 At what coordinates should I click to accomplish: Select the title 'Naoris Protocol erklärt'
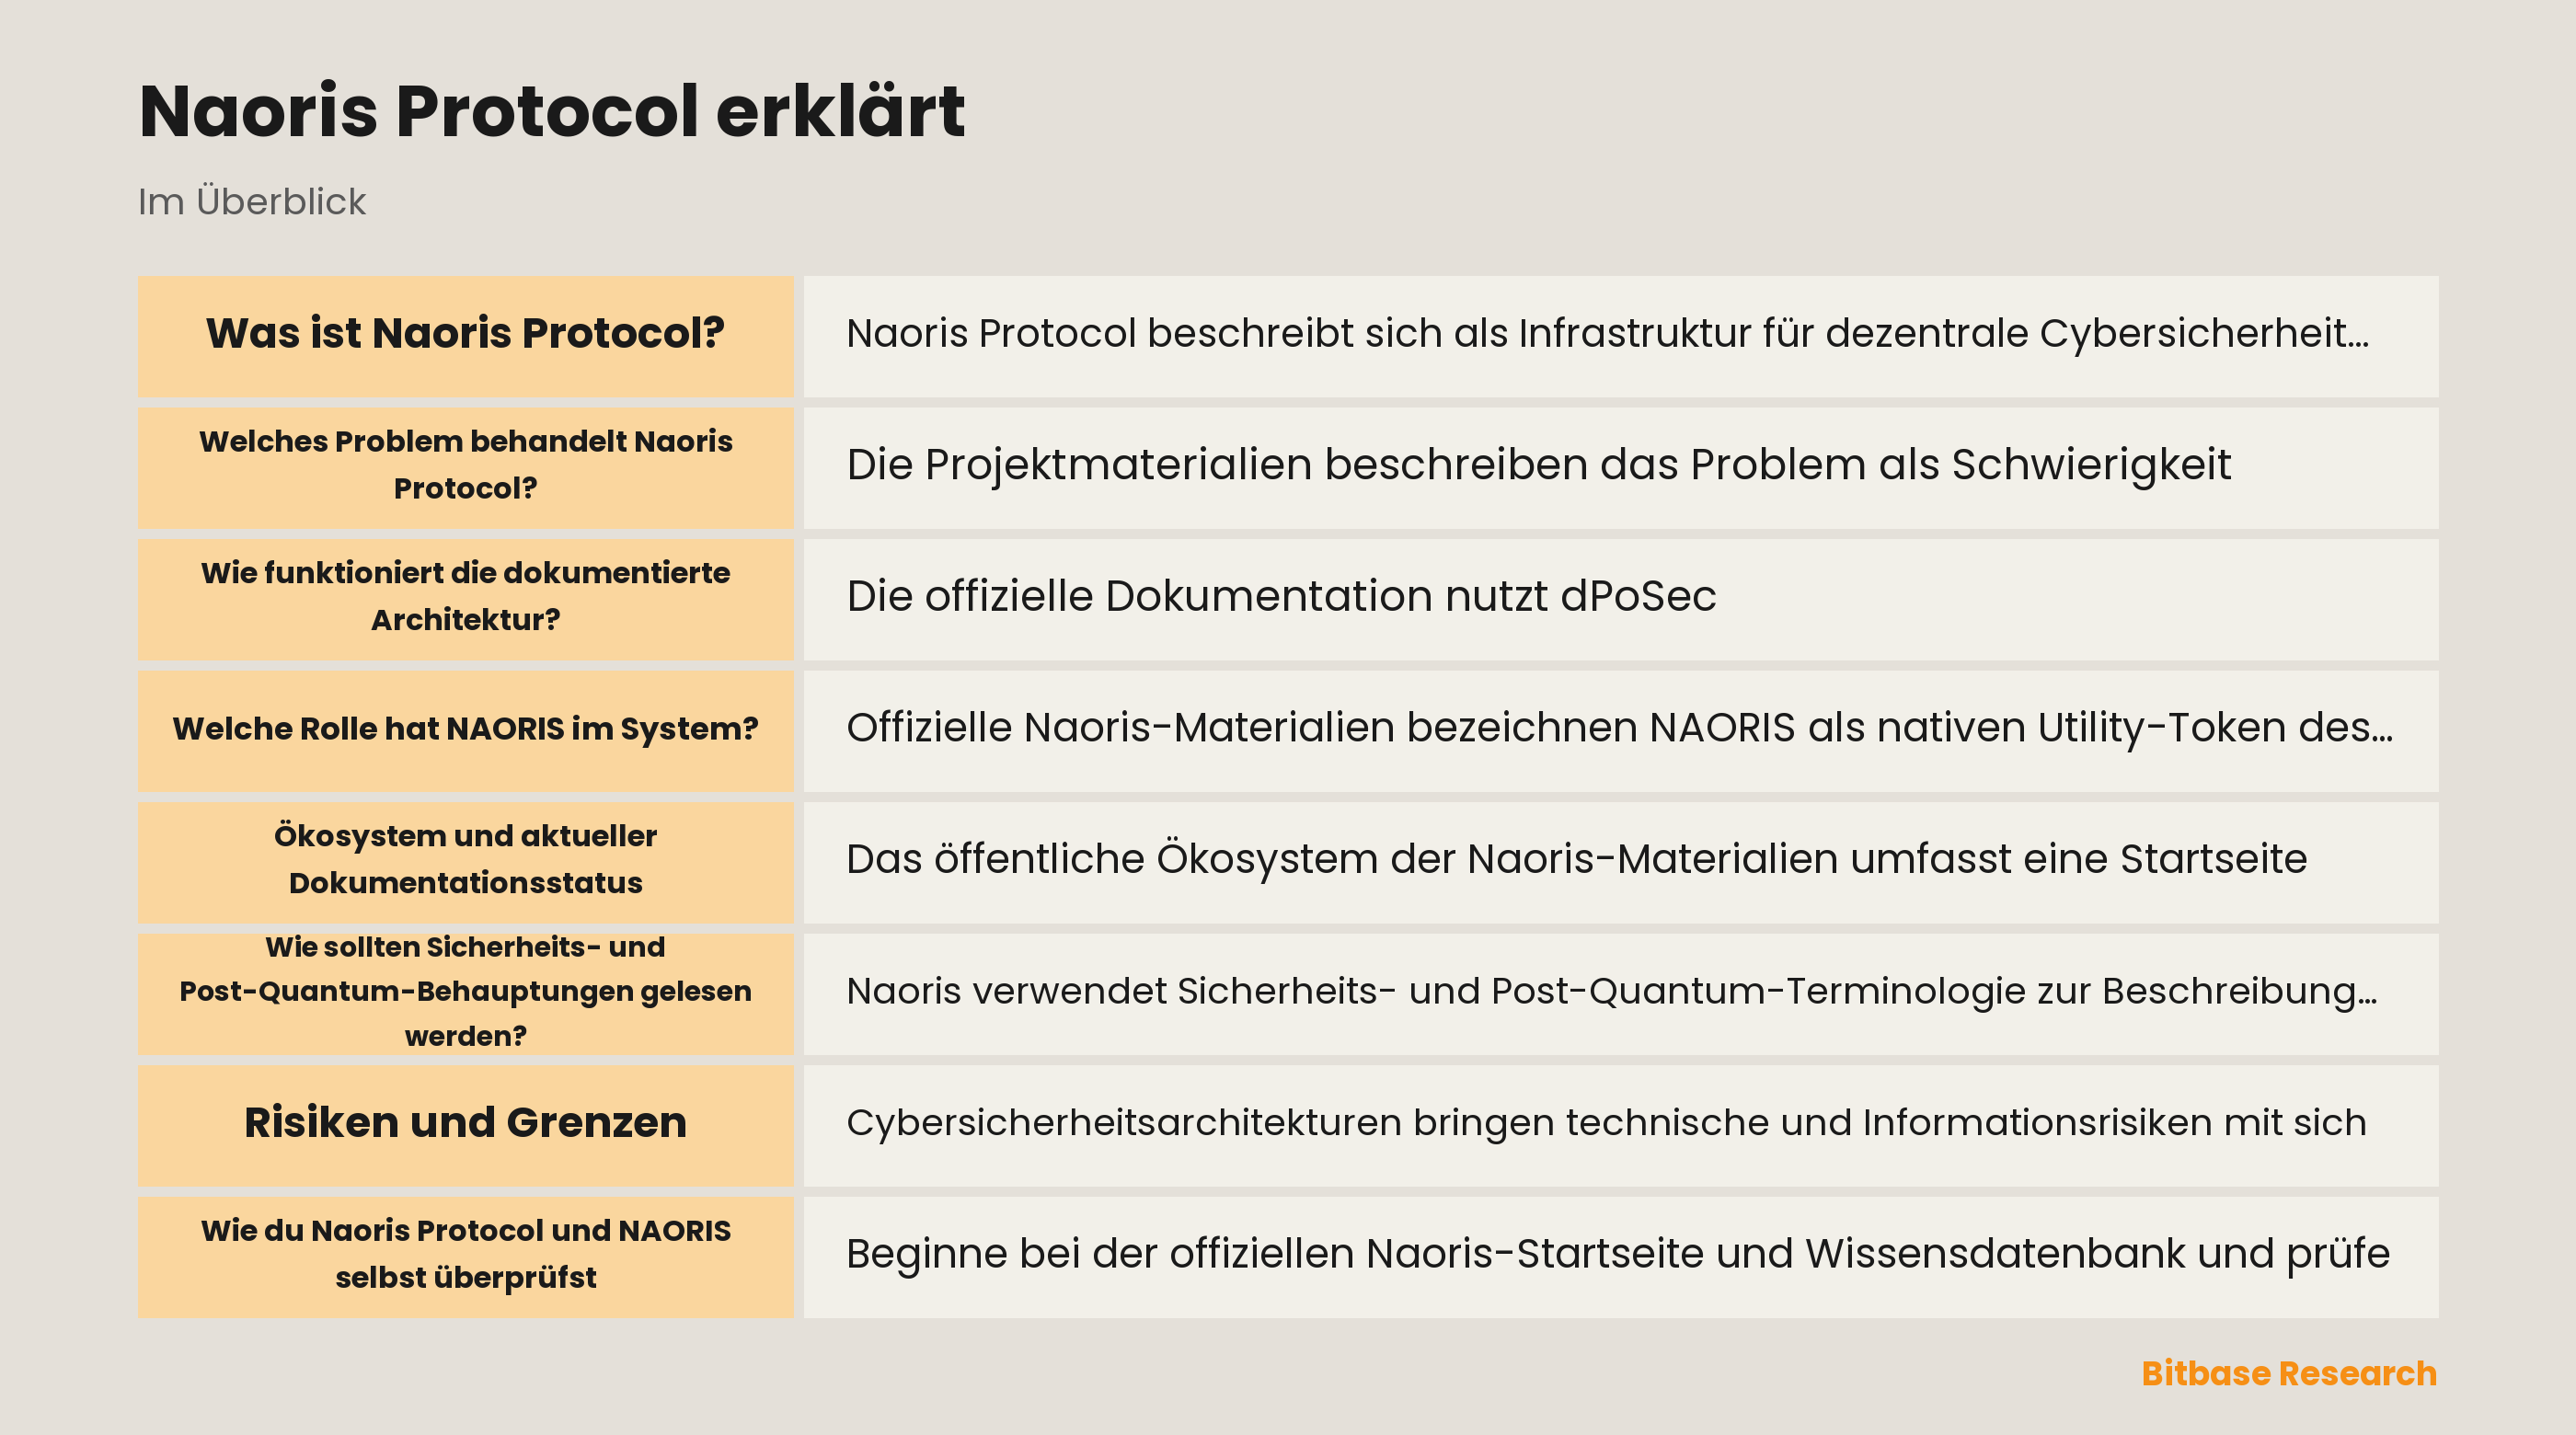coord(551,110)
